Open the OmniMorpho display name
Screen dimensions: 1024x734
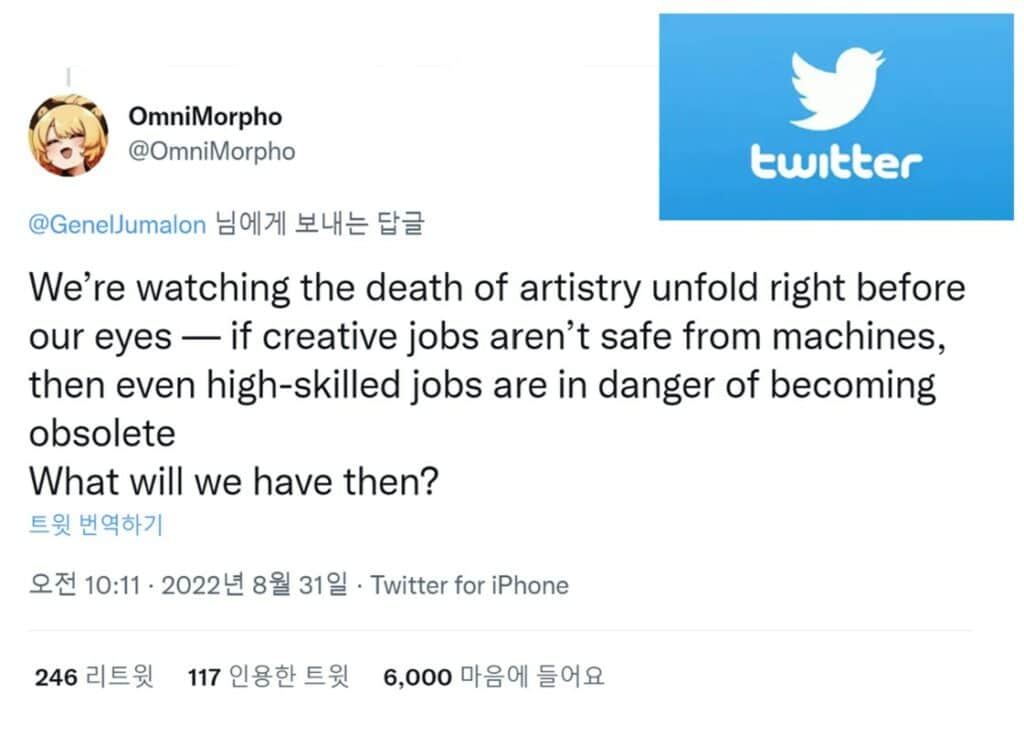(x=205, y=116)
